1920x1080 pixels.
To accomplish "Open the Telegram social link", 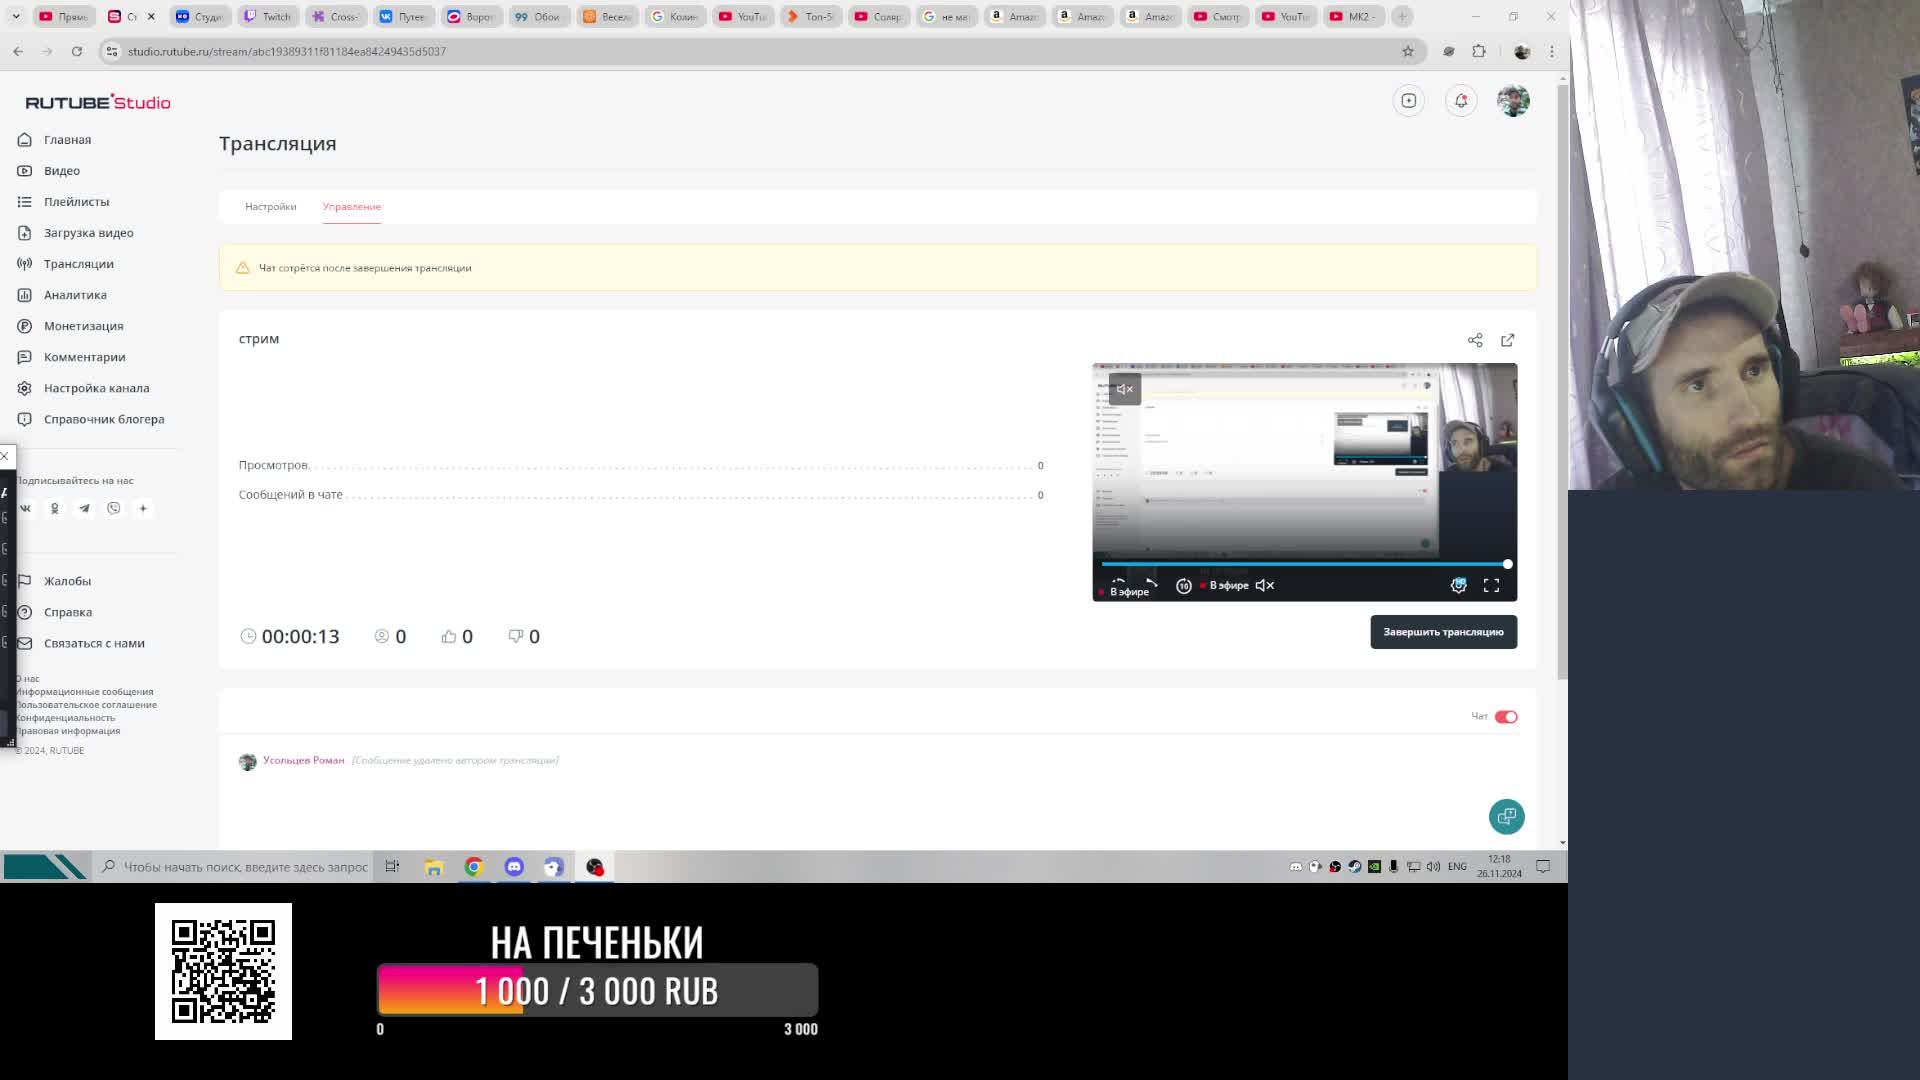I will (85, 509).
